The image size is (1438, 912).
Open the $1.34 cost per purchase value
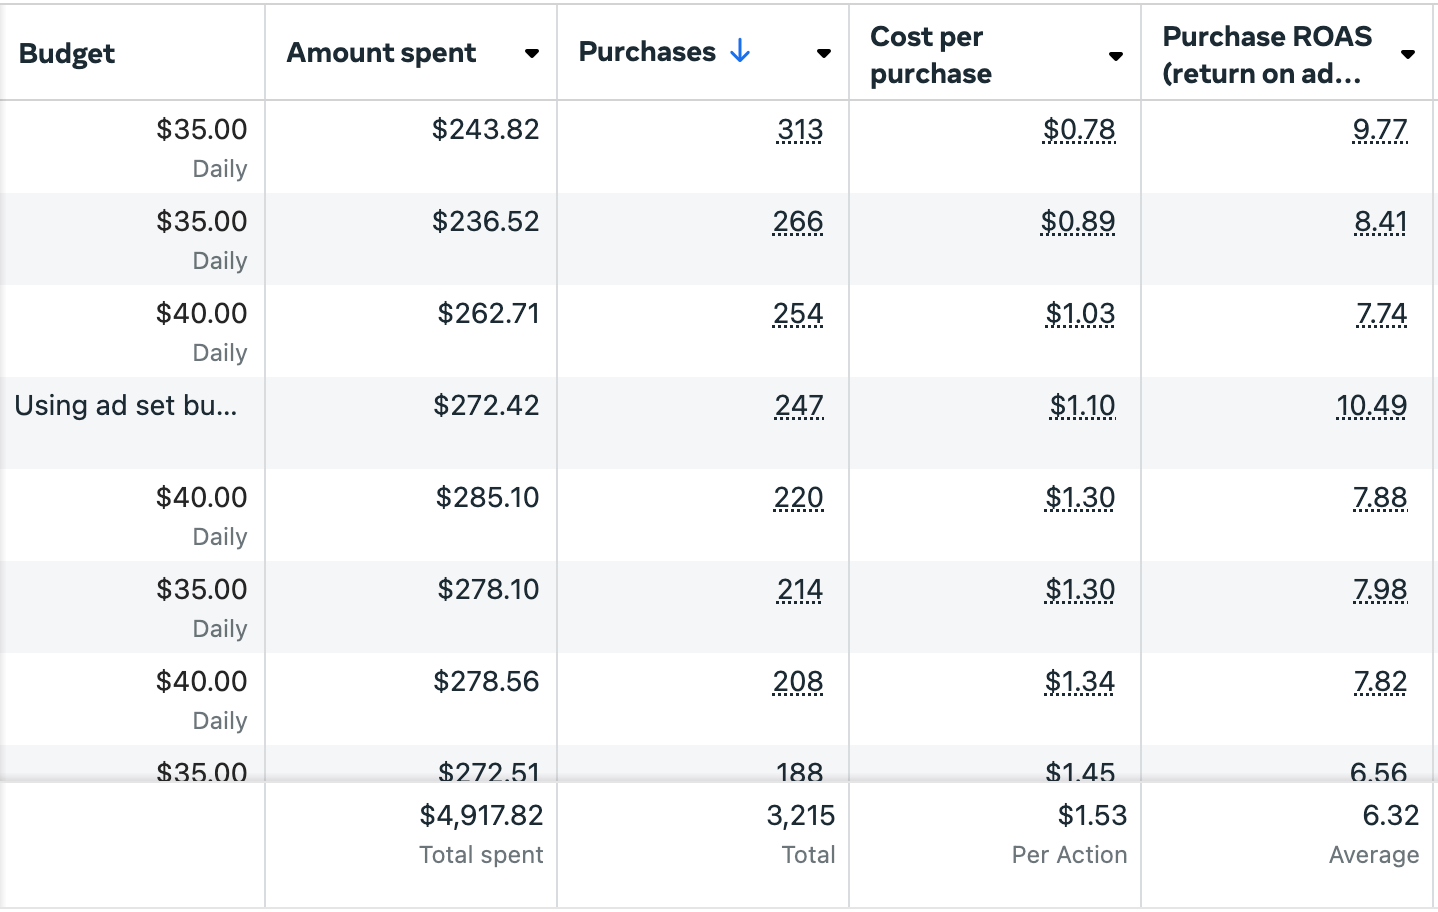[1080, 682]
